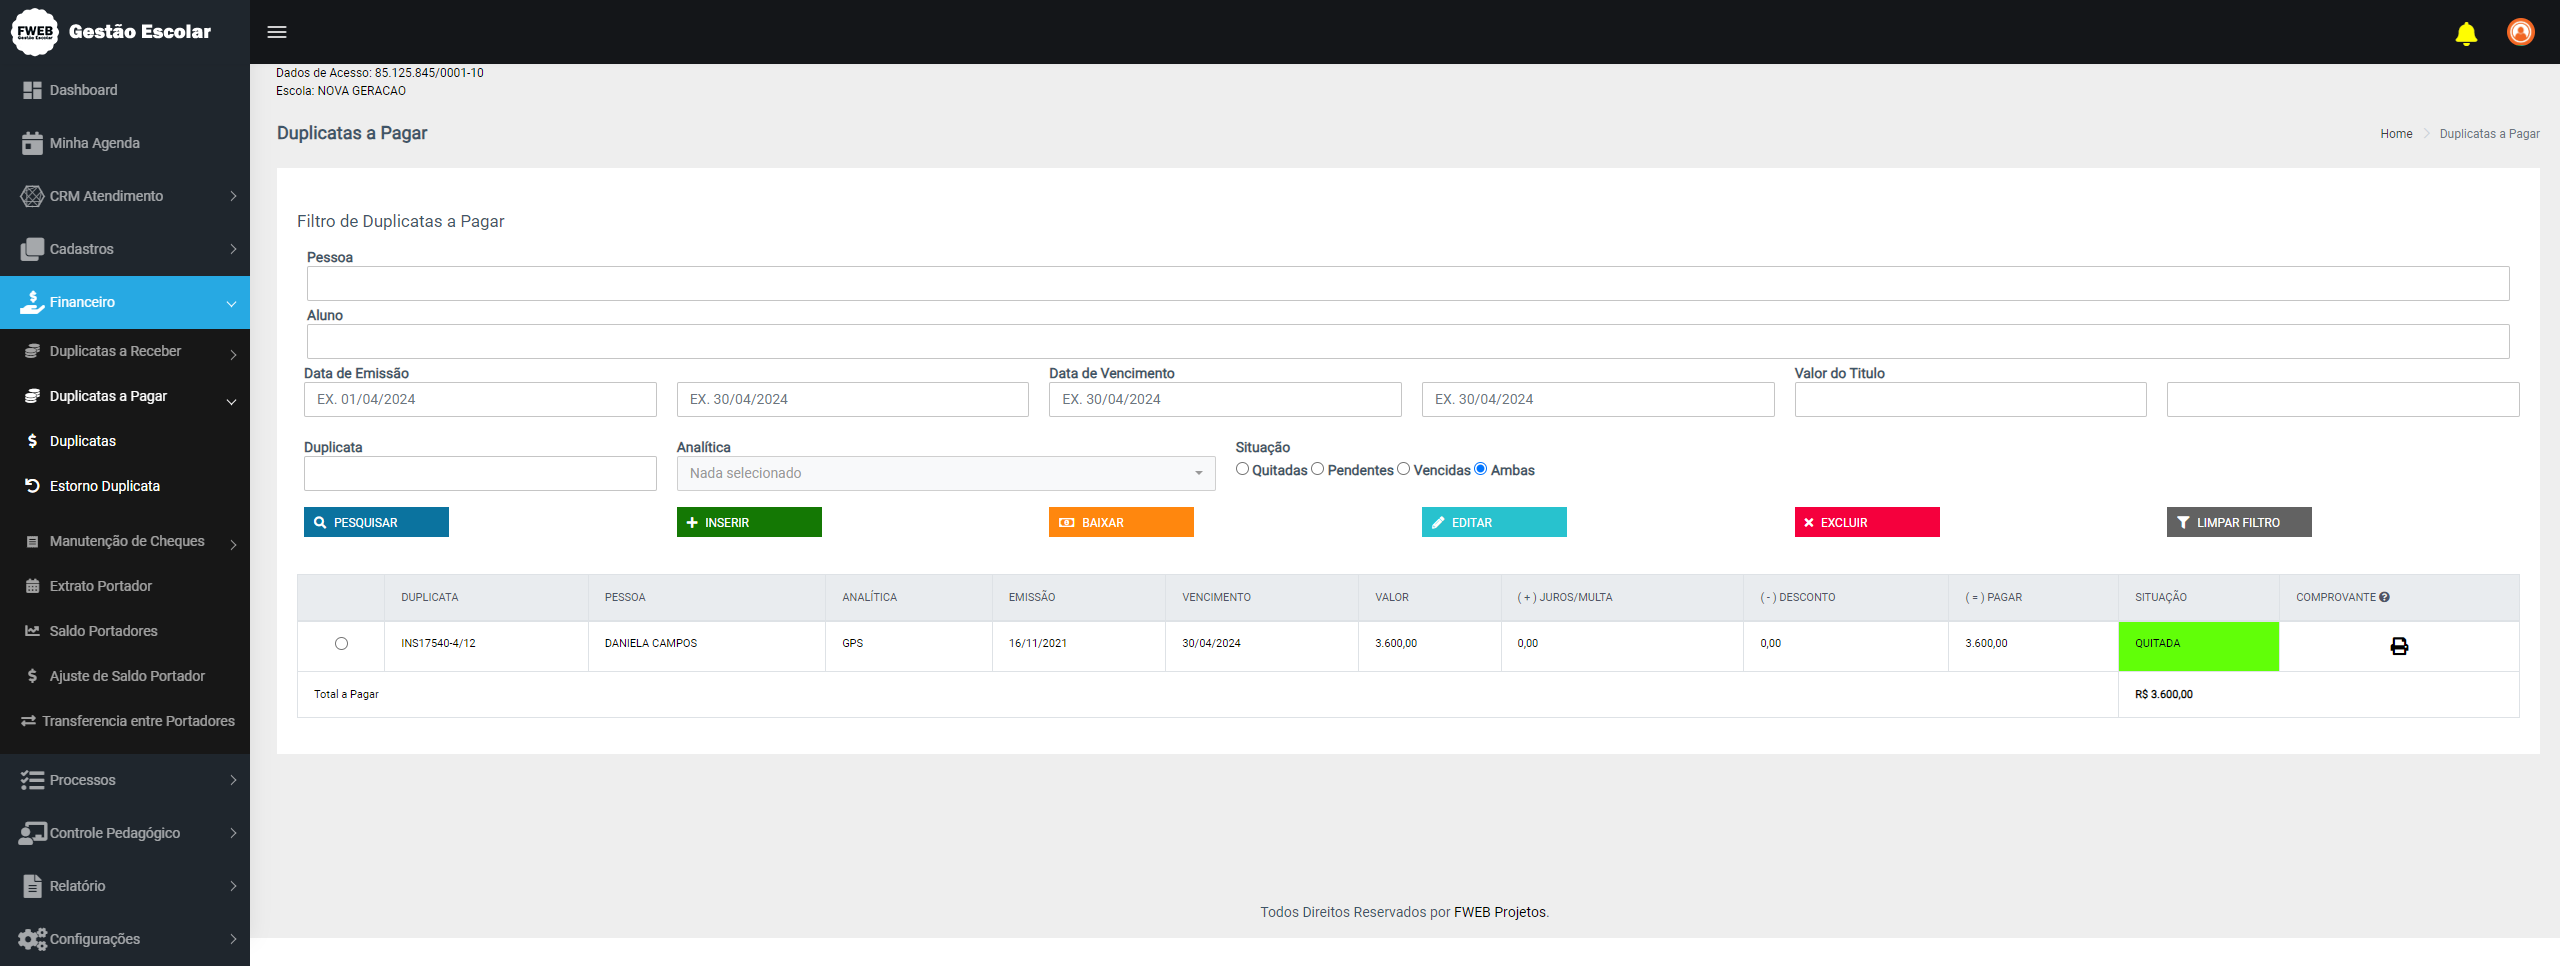The image size is (2560, 966).
Task: Click the Pessoa input field
Action: [1407, 283]
